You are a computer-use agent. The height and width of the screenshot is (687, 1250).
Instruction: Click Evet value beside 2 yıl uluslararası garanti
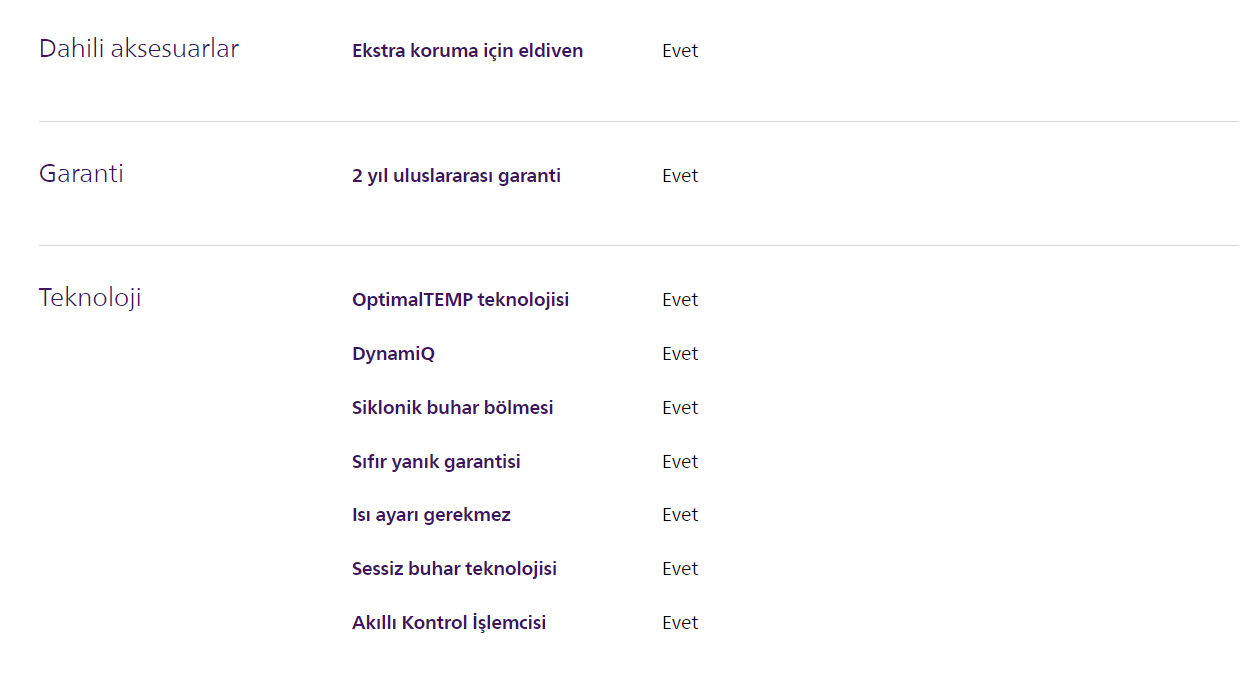tap(680, 176)
